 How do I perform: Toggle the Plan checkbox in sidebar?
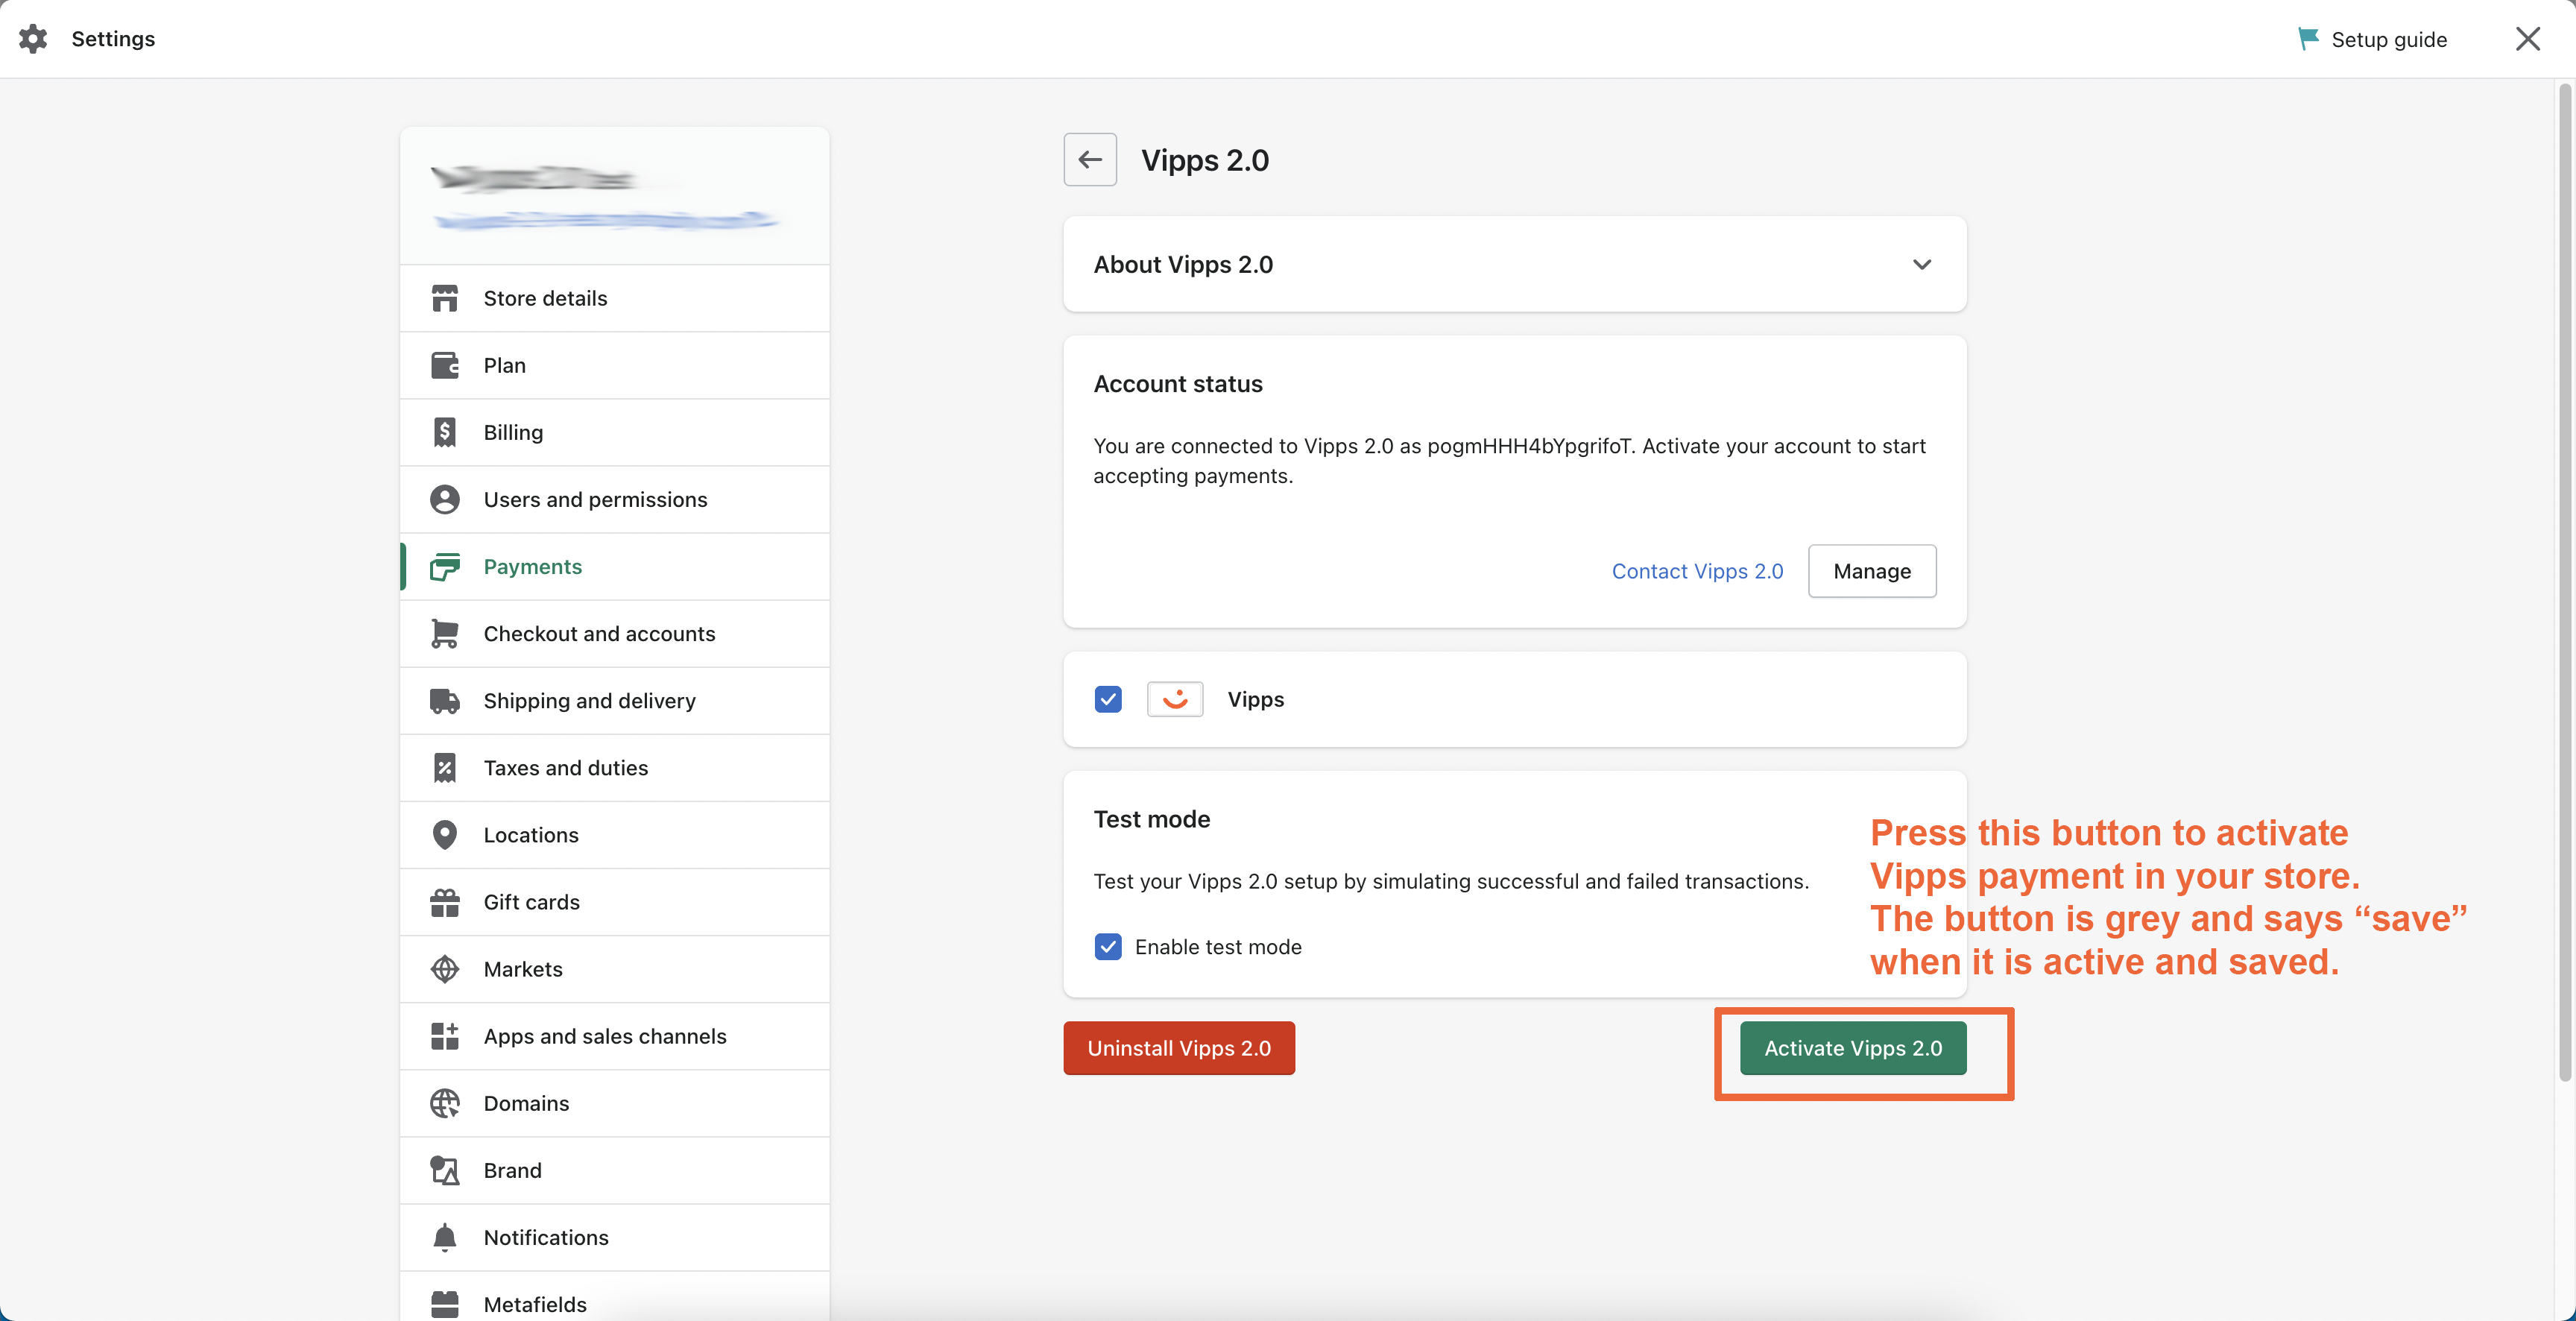[503, 364]
